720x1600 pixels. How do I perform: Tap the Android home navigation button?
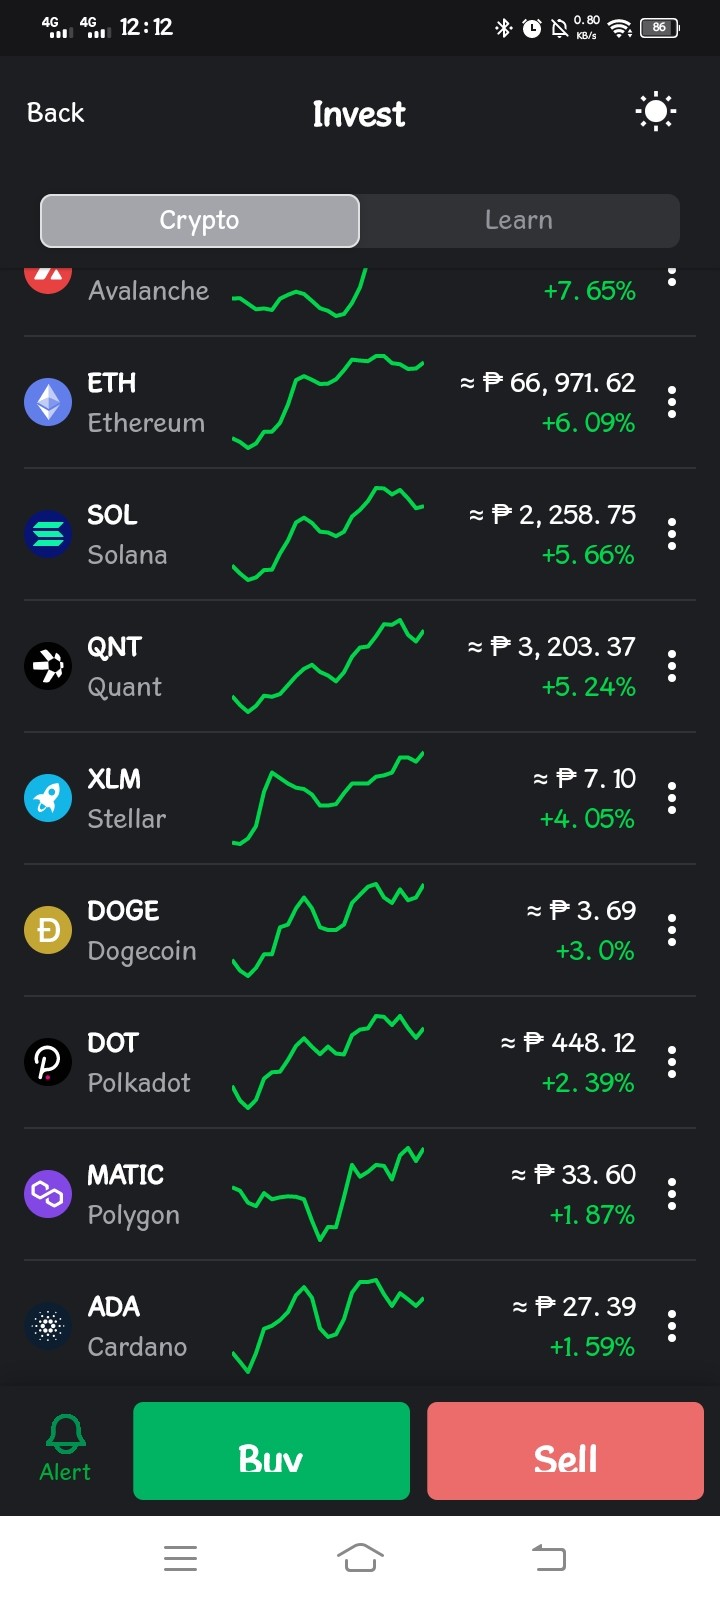point(360,1557)
